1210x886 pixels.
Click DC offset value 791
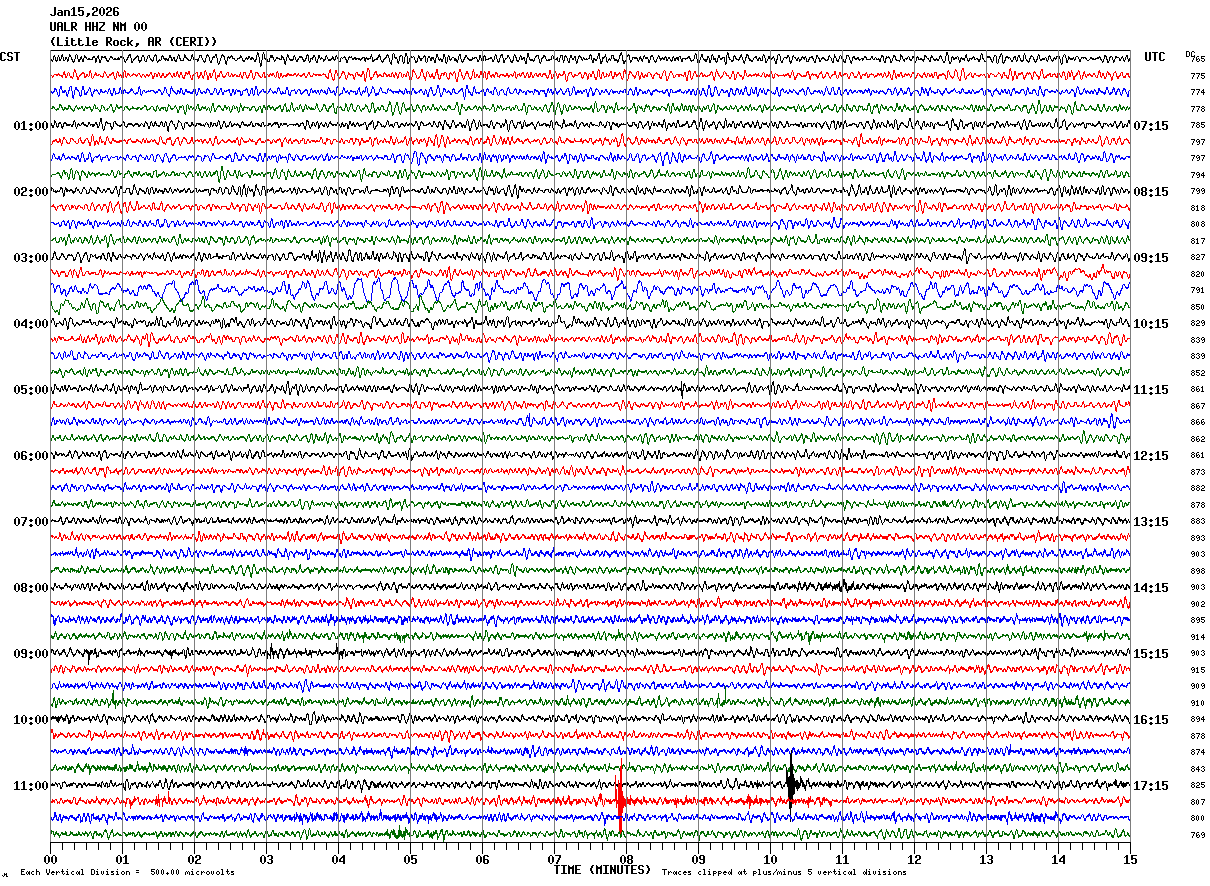pos(1198,291)
